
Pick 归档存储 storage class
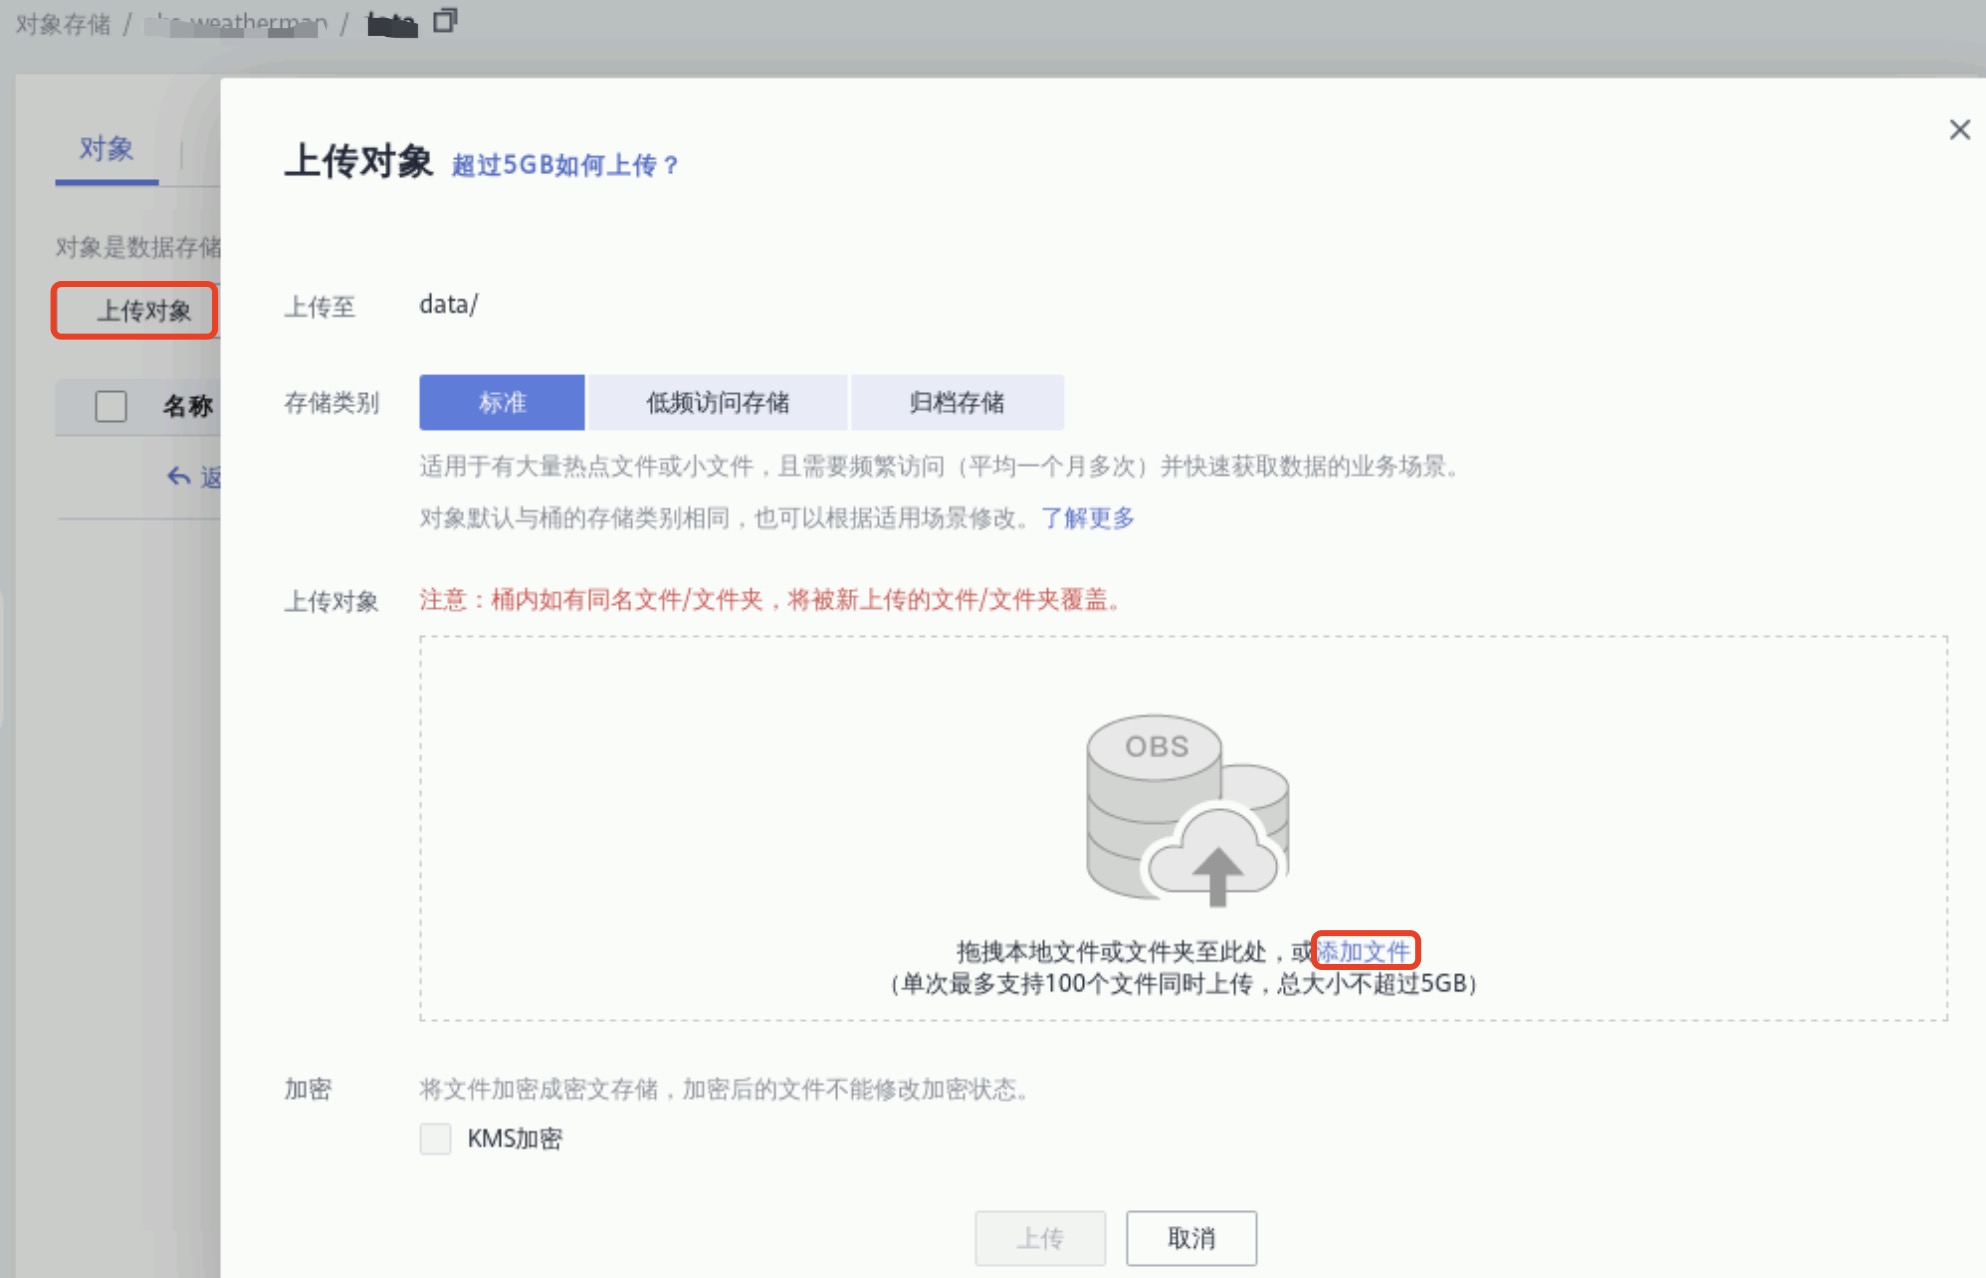click(956, 402)
